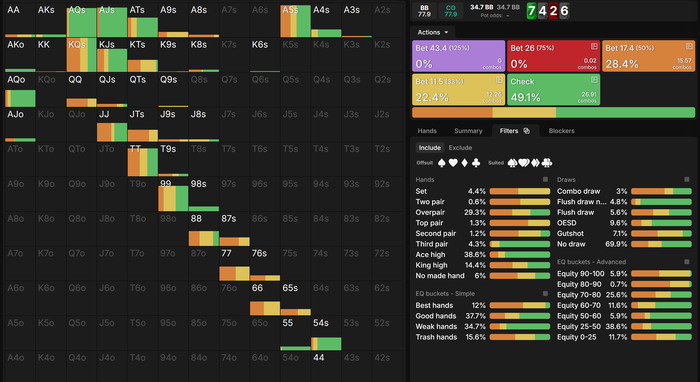
Task: Toggle the Overpair filter row
Action: click(x=483, y=212)
